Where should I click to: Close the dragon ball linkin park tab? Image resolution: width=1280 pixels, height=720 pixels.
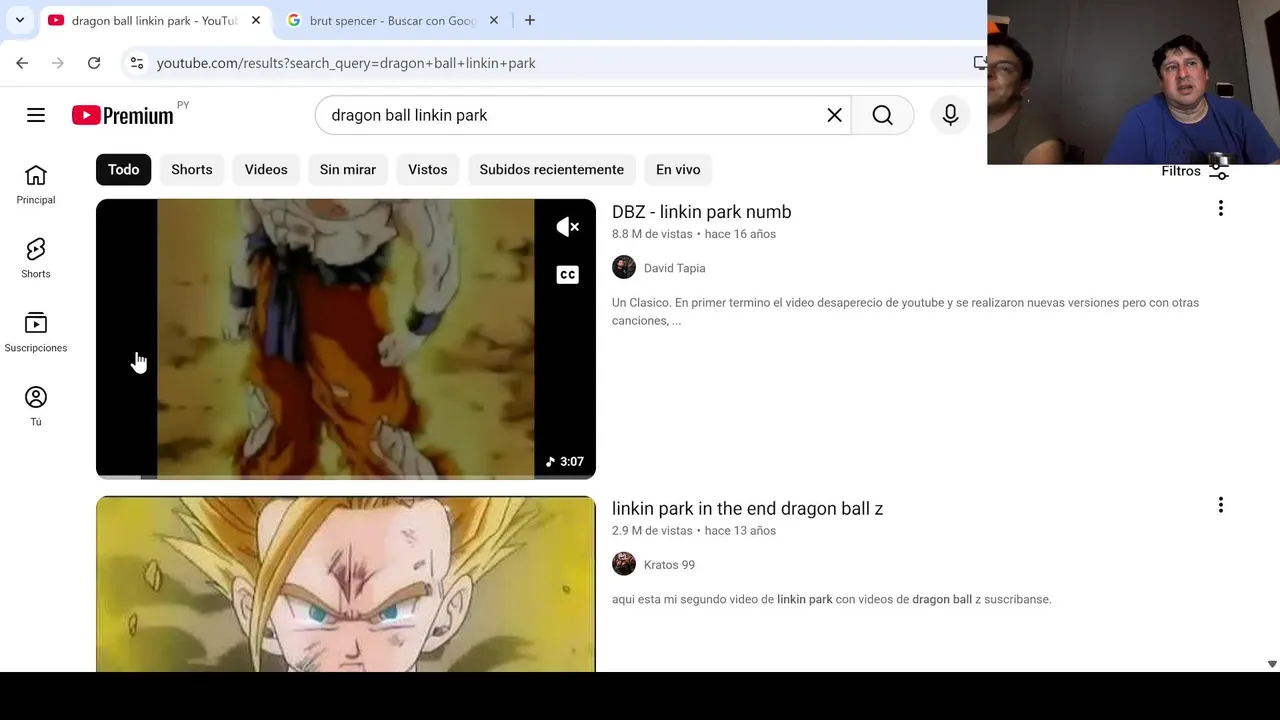(x=255, y=20)
